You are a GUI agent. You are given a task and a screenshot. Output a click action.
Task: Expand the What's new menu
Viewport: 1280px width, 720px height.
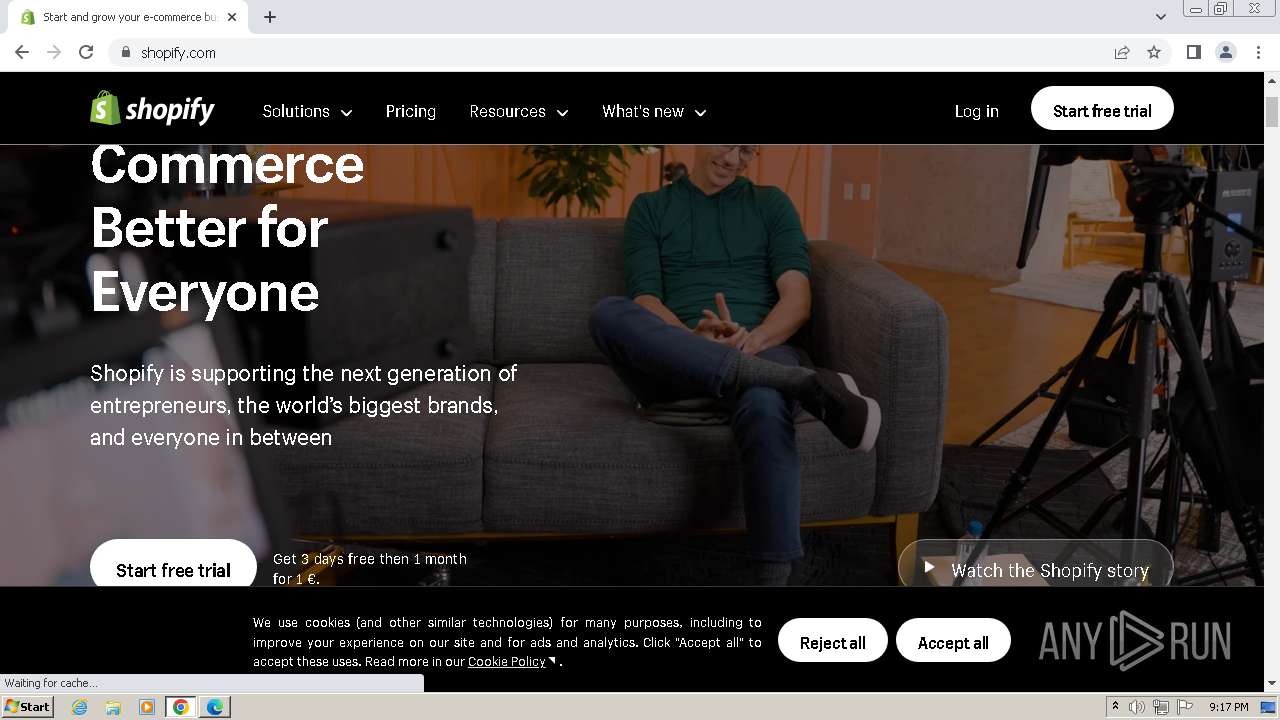(x=654, y=111)
